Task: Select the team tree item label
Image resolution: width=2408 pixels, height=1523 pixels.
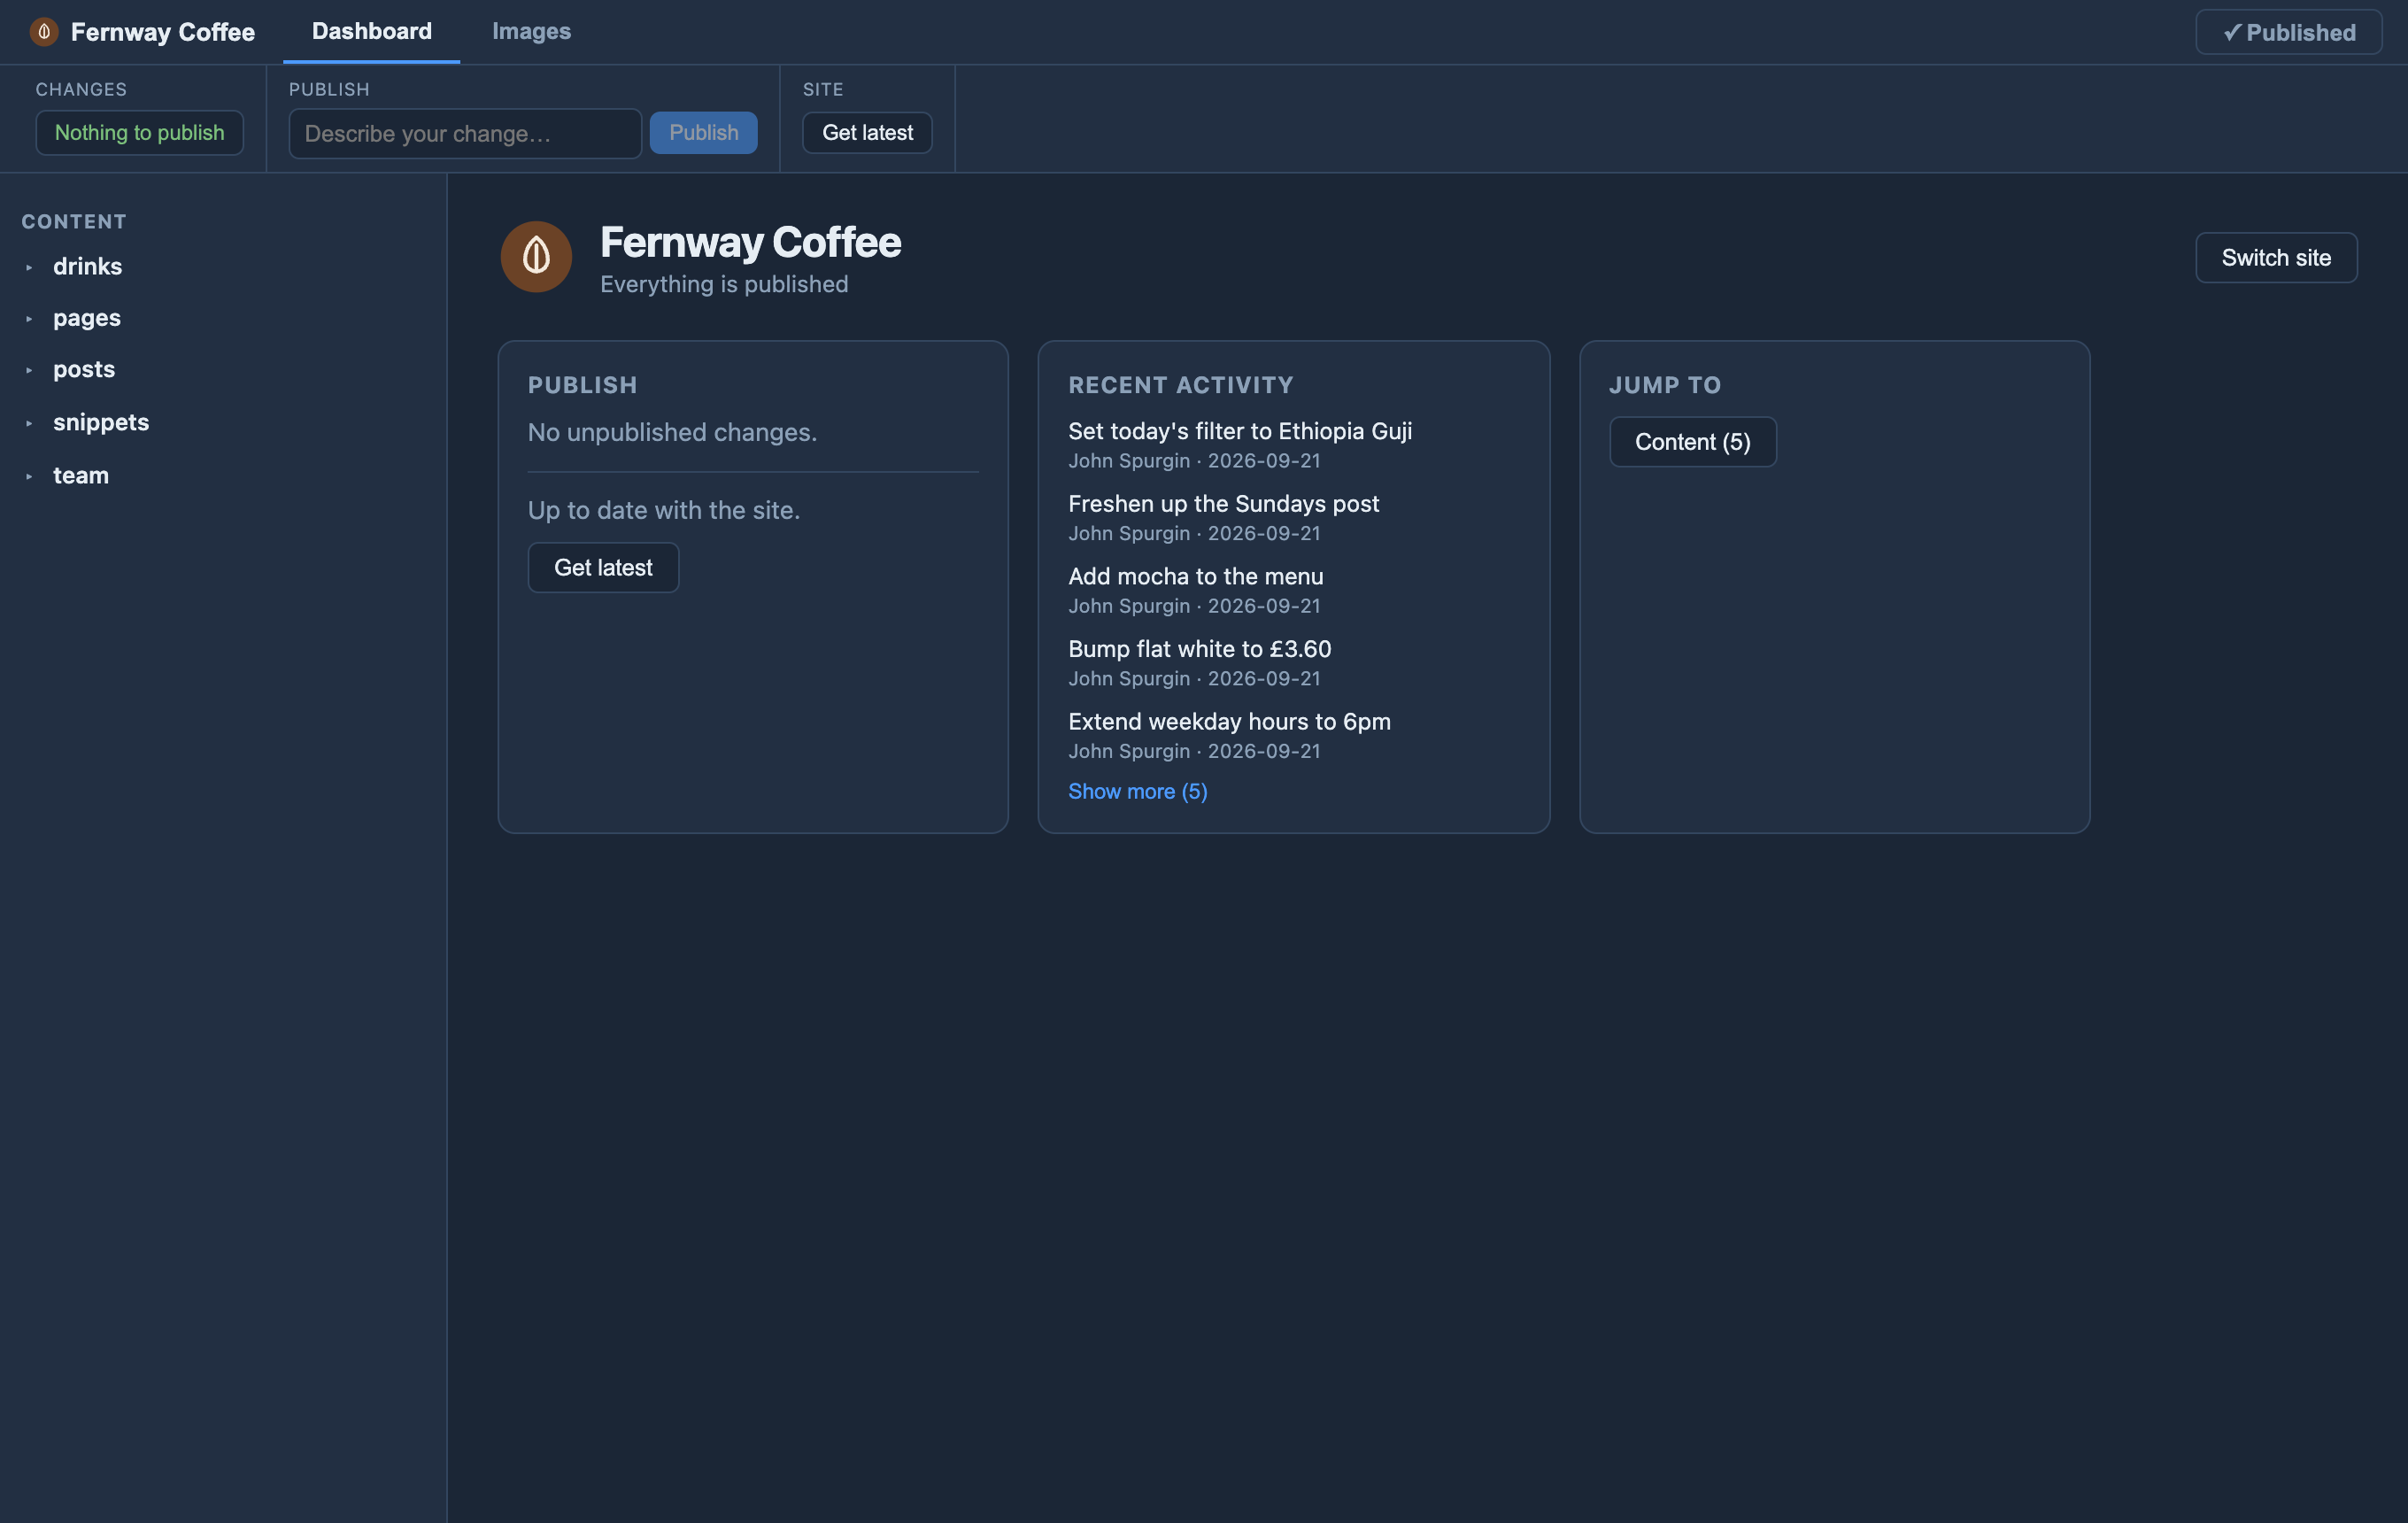Action: [x=81, y=476]
